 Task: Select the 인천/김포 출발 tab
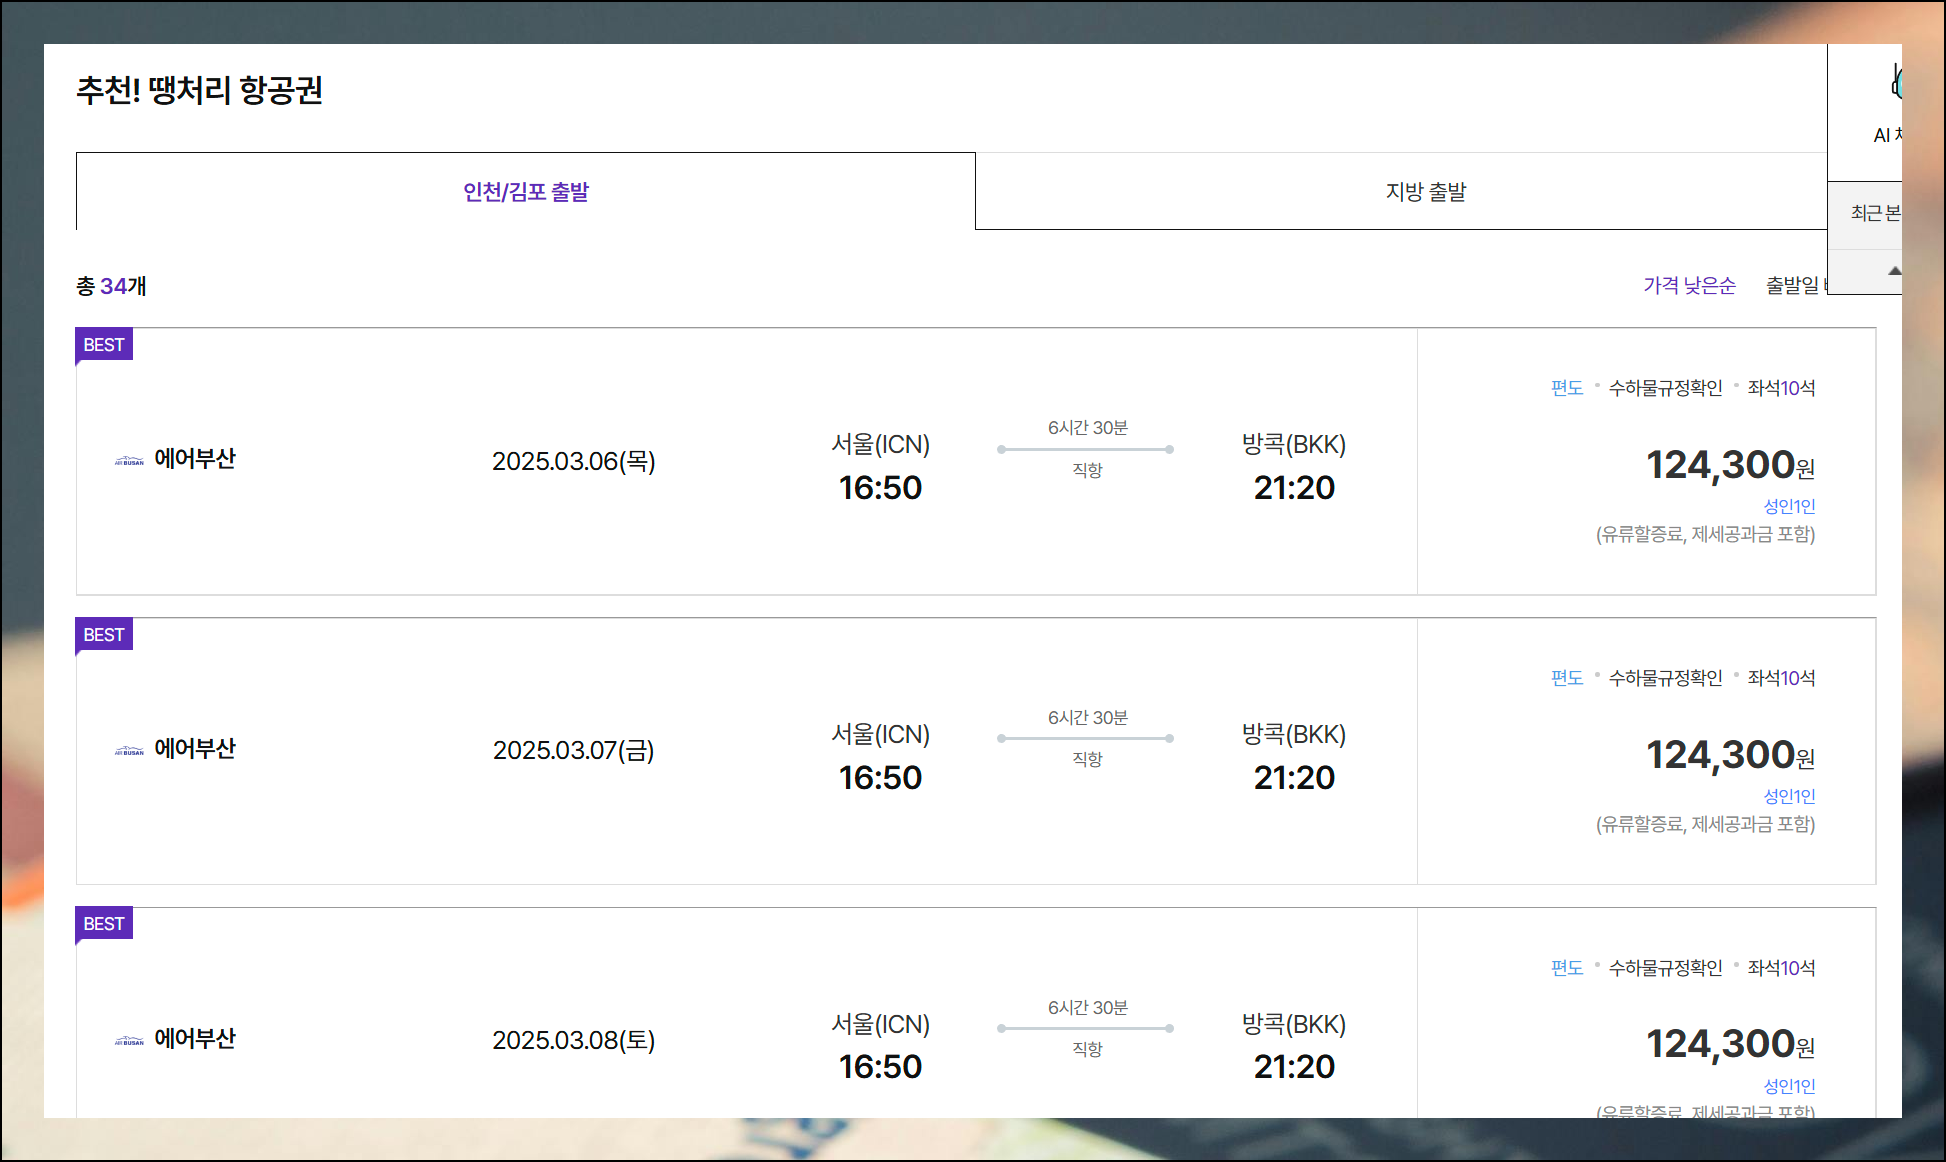coord(526,192)
